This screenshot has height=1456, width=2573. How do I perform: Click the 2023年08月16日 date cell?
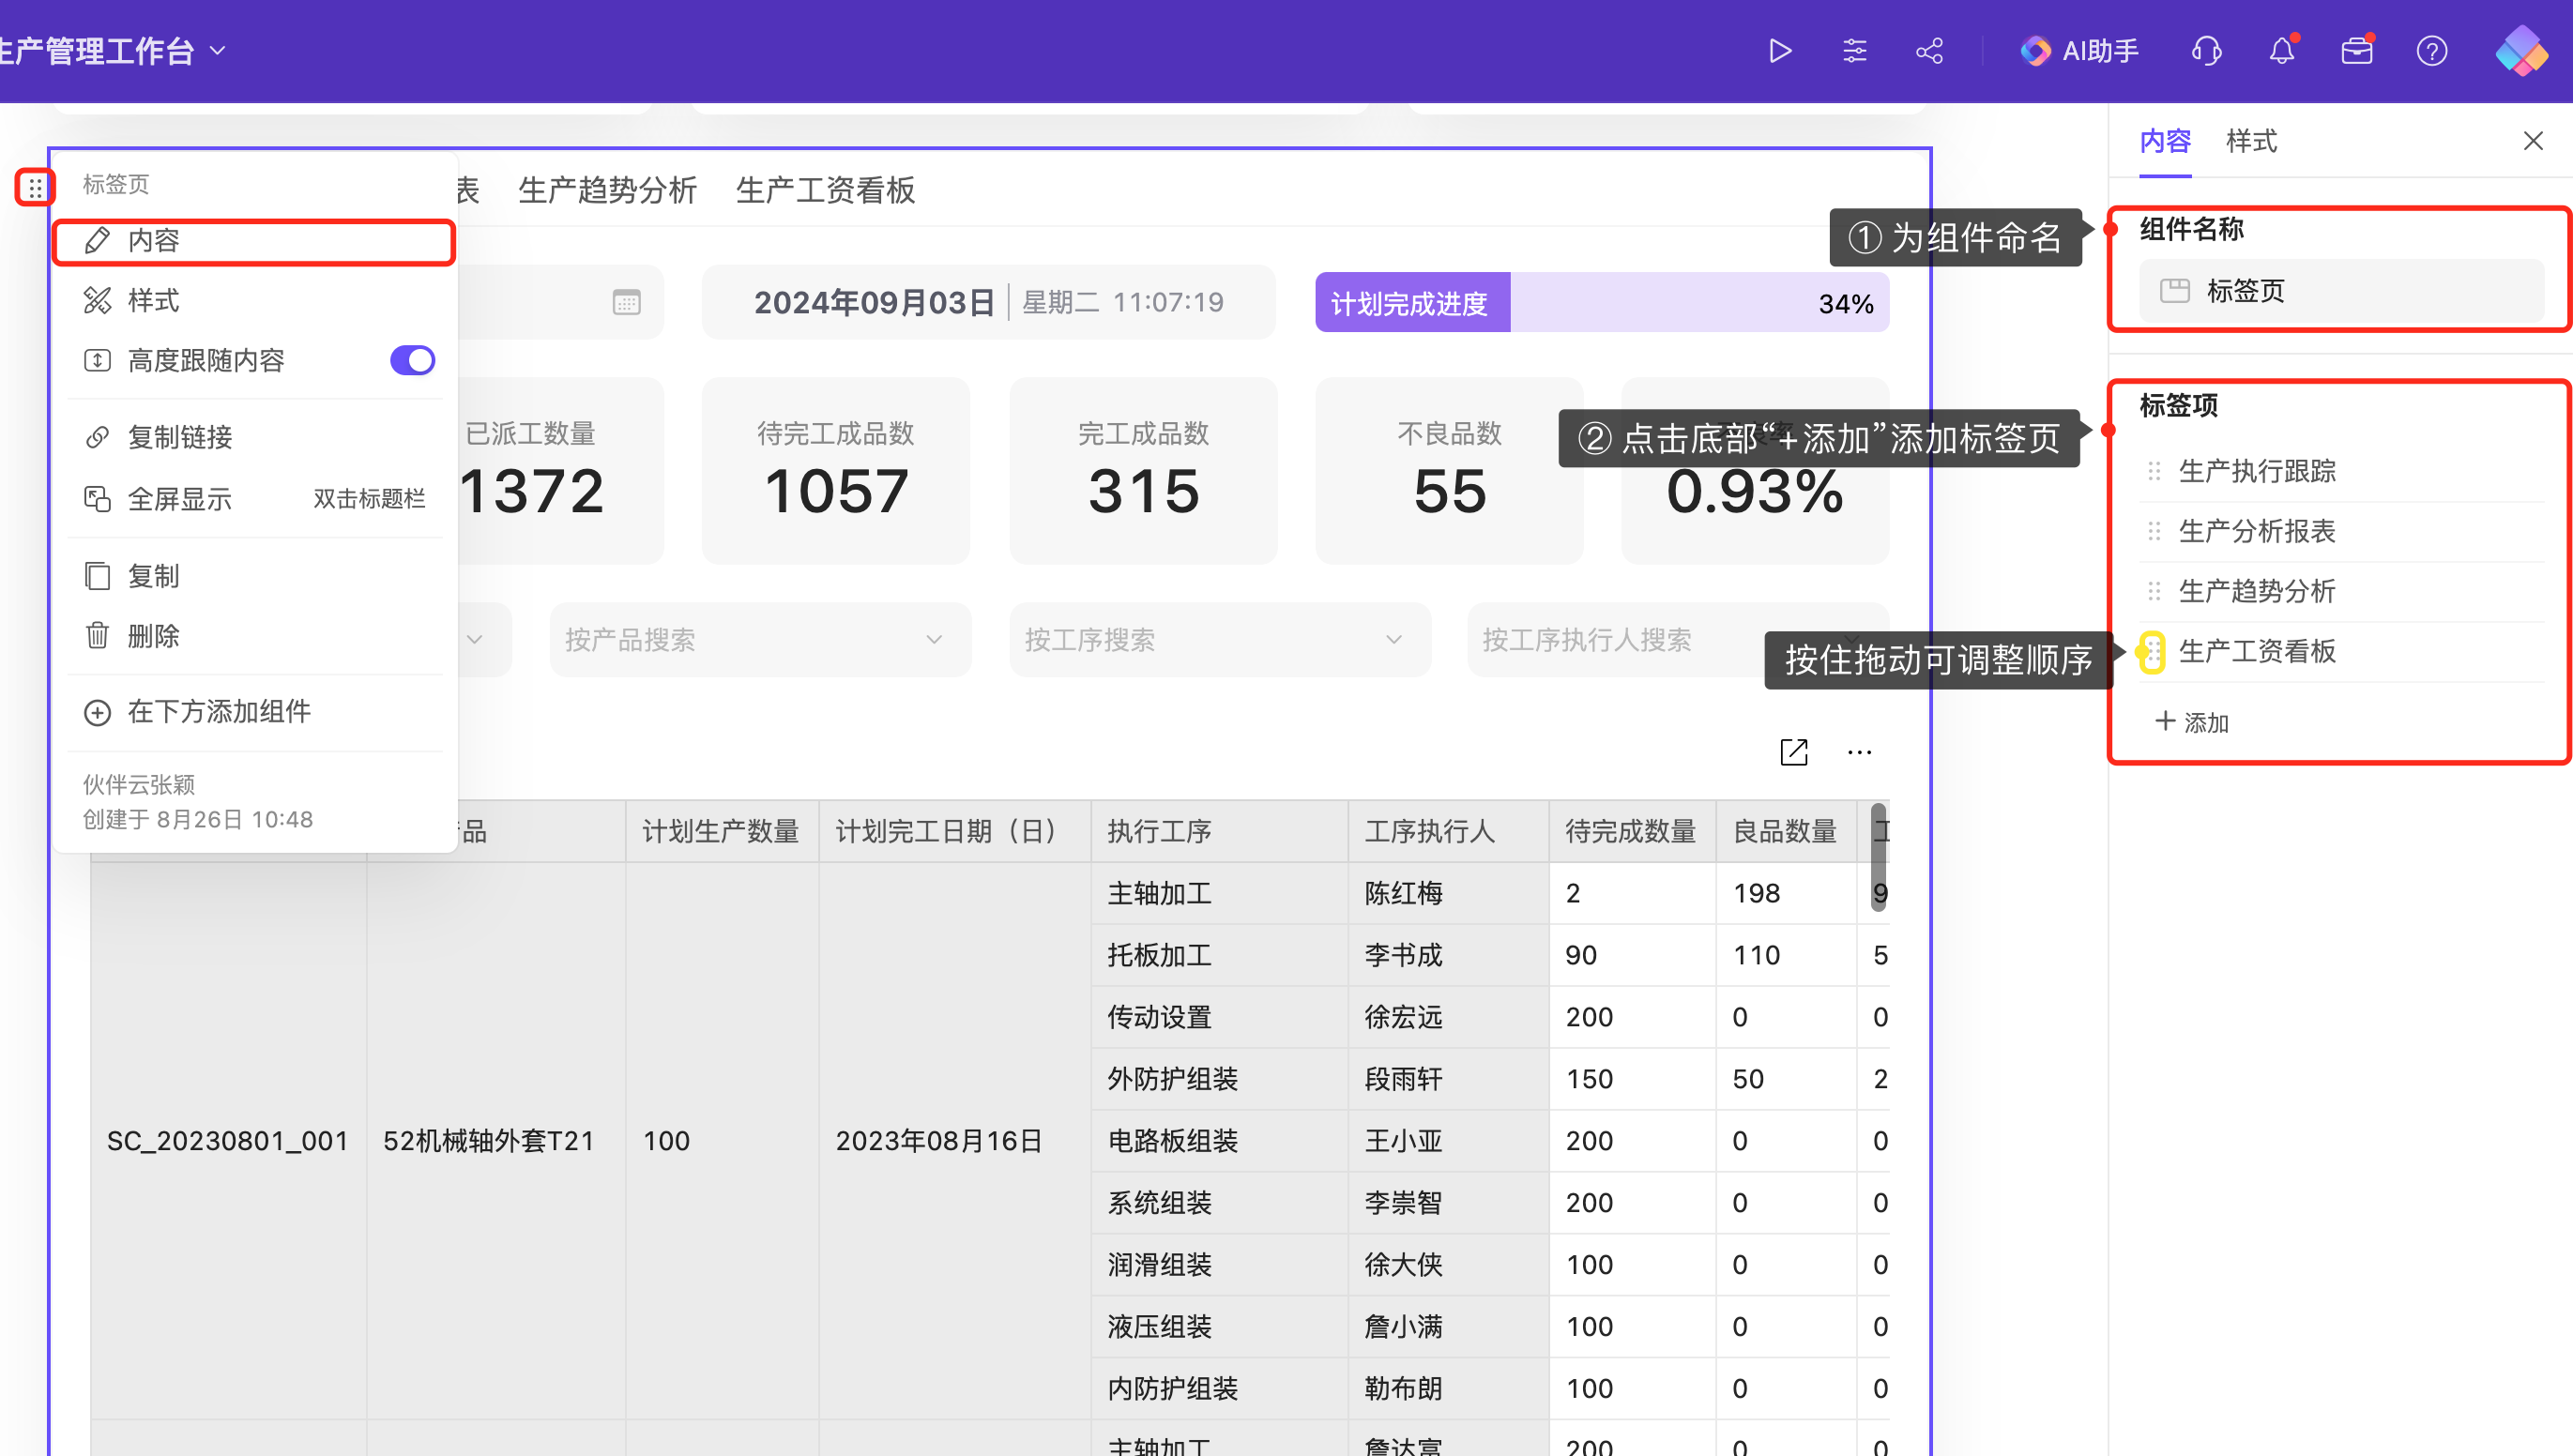point(954,1141)
